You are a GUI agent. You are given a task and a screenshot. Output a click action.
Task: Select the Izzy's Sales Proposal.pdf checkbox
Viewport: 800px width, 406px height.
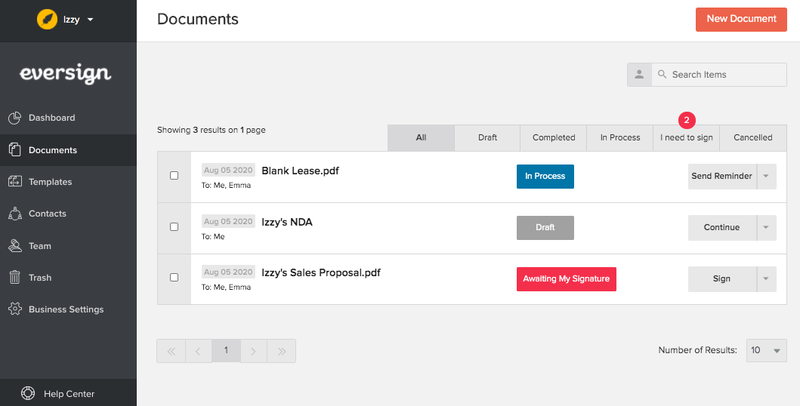pos(174,277)
